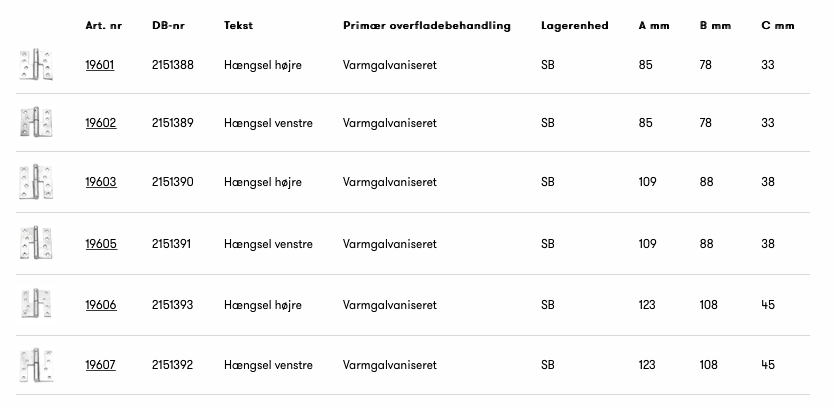Open article number 19601 link
This screenshot has height=407, width=835.
100,65
